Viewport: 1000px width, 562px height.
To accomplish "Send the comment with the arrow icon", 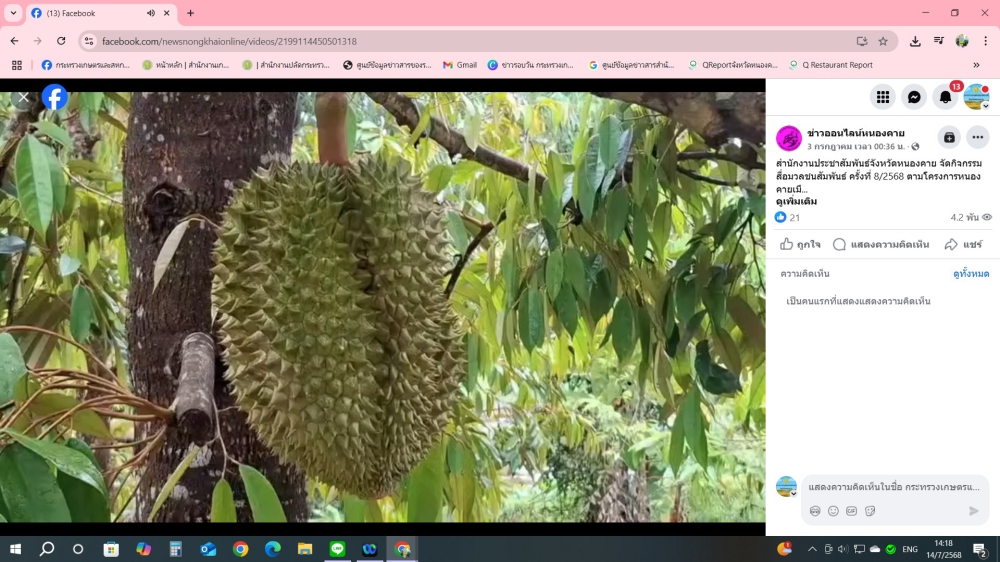I will point(973,511).
